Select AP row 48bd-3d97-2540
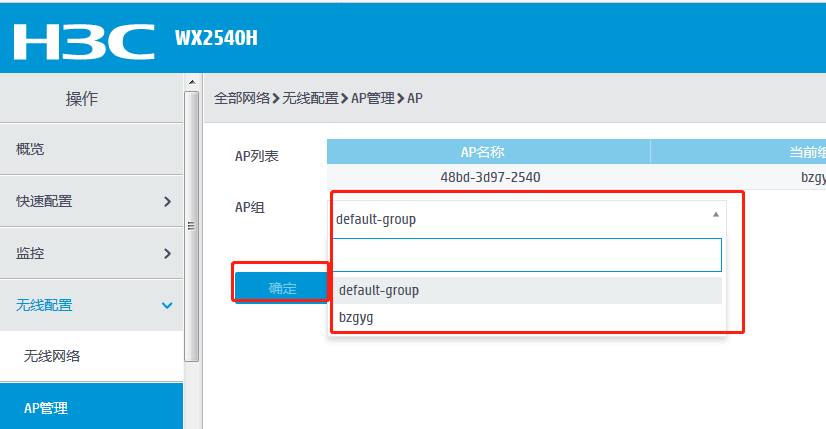This screenshot has height=429, width=826. tap(490, 177)
